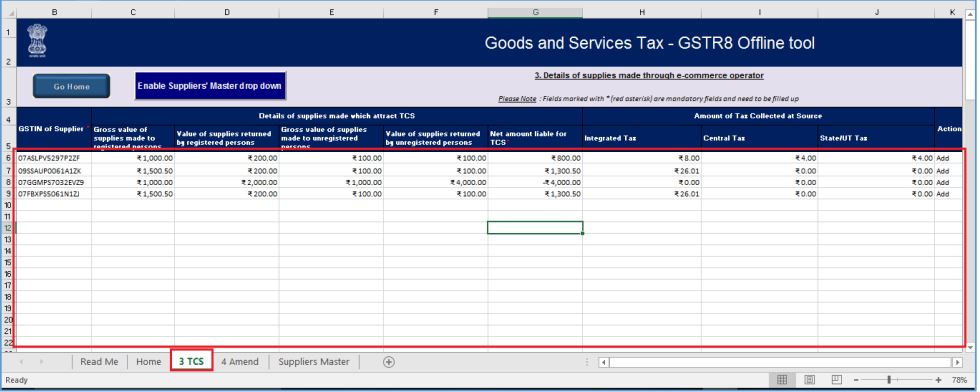Select row 10 header
Image resolution: width=980 pixels, height=392 pixels.
pyautogui.click(x=8, y=205)
